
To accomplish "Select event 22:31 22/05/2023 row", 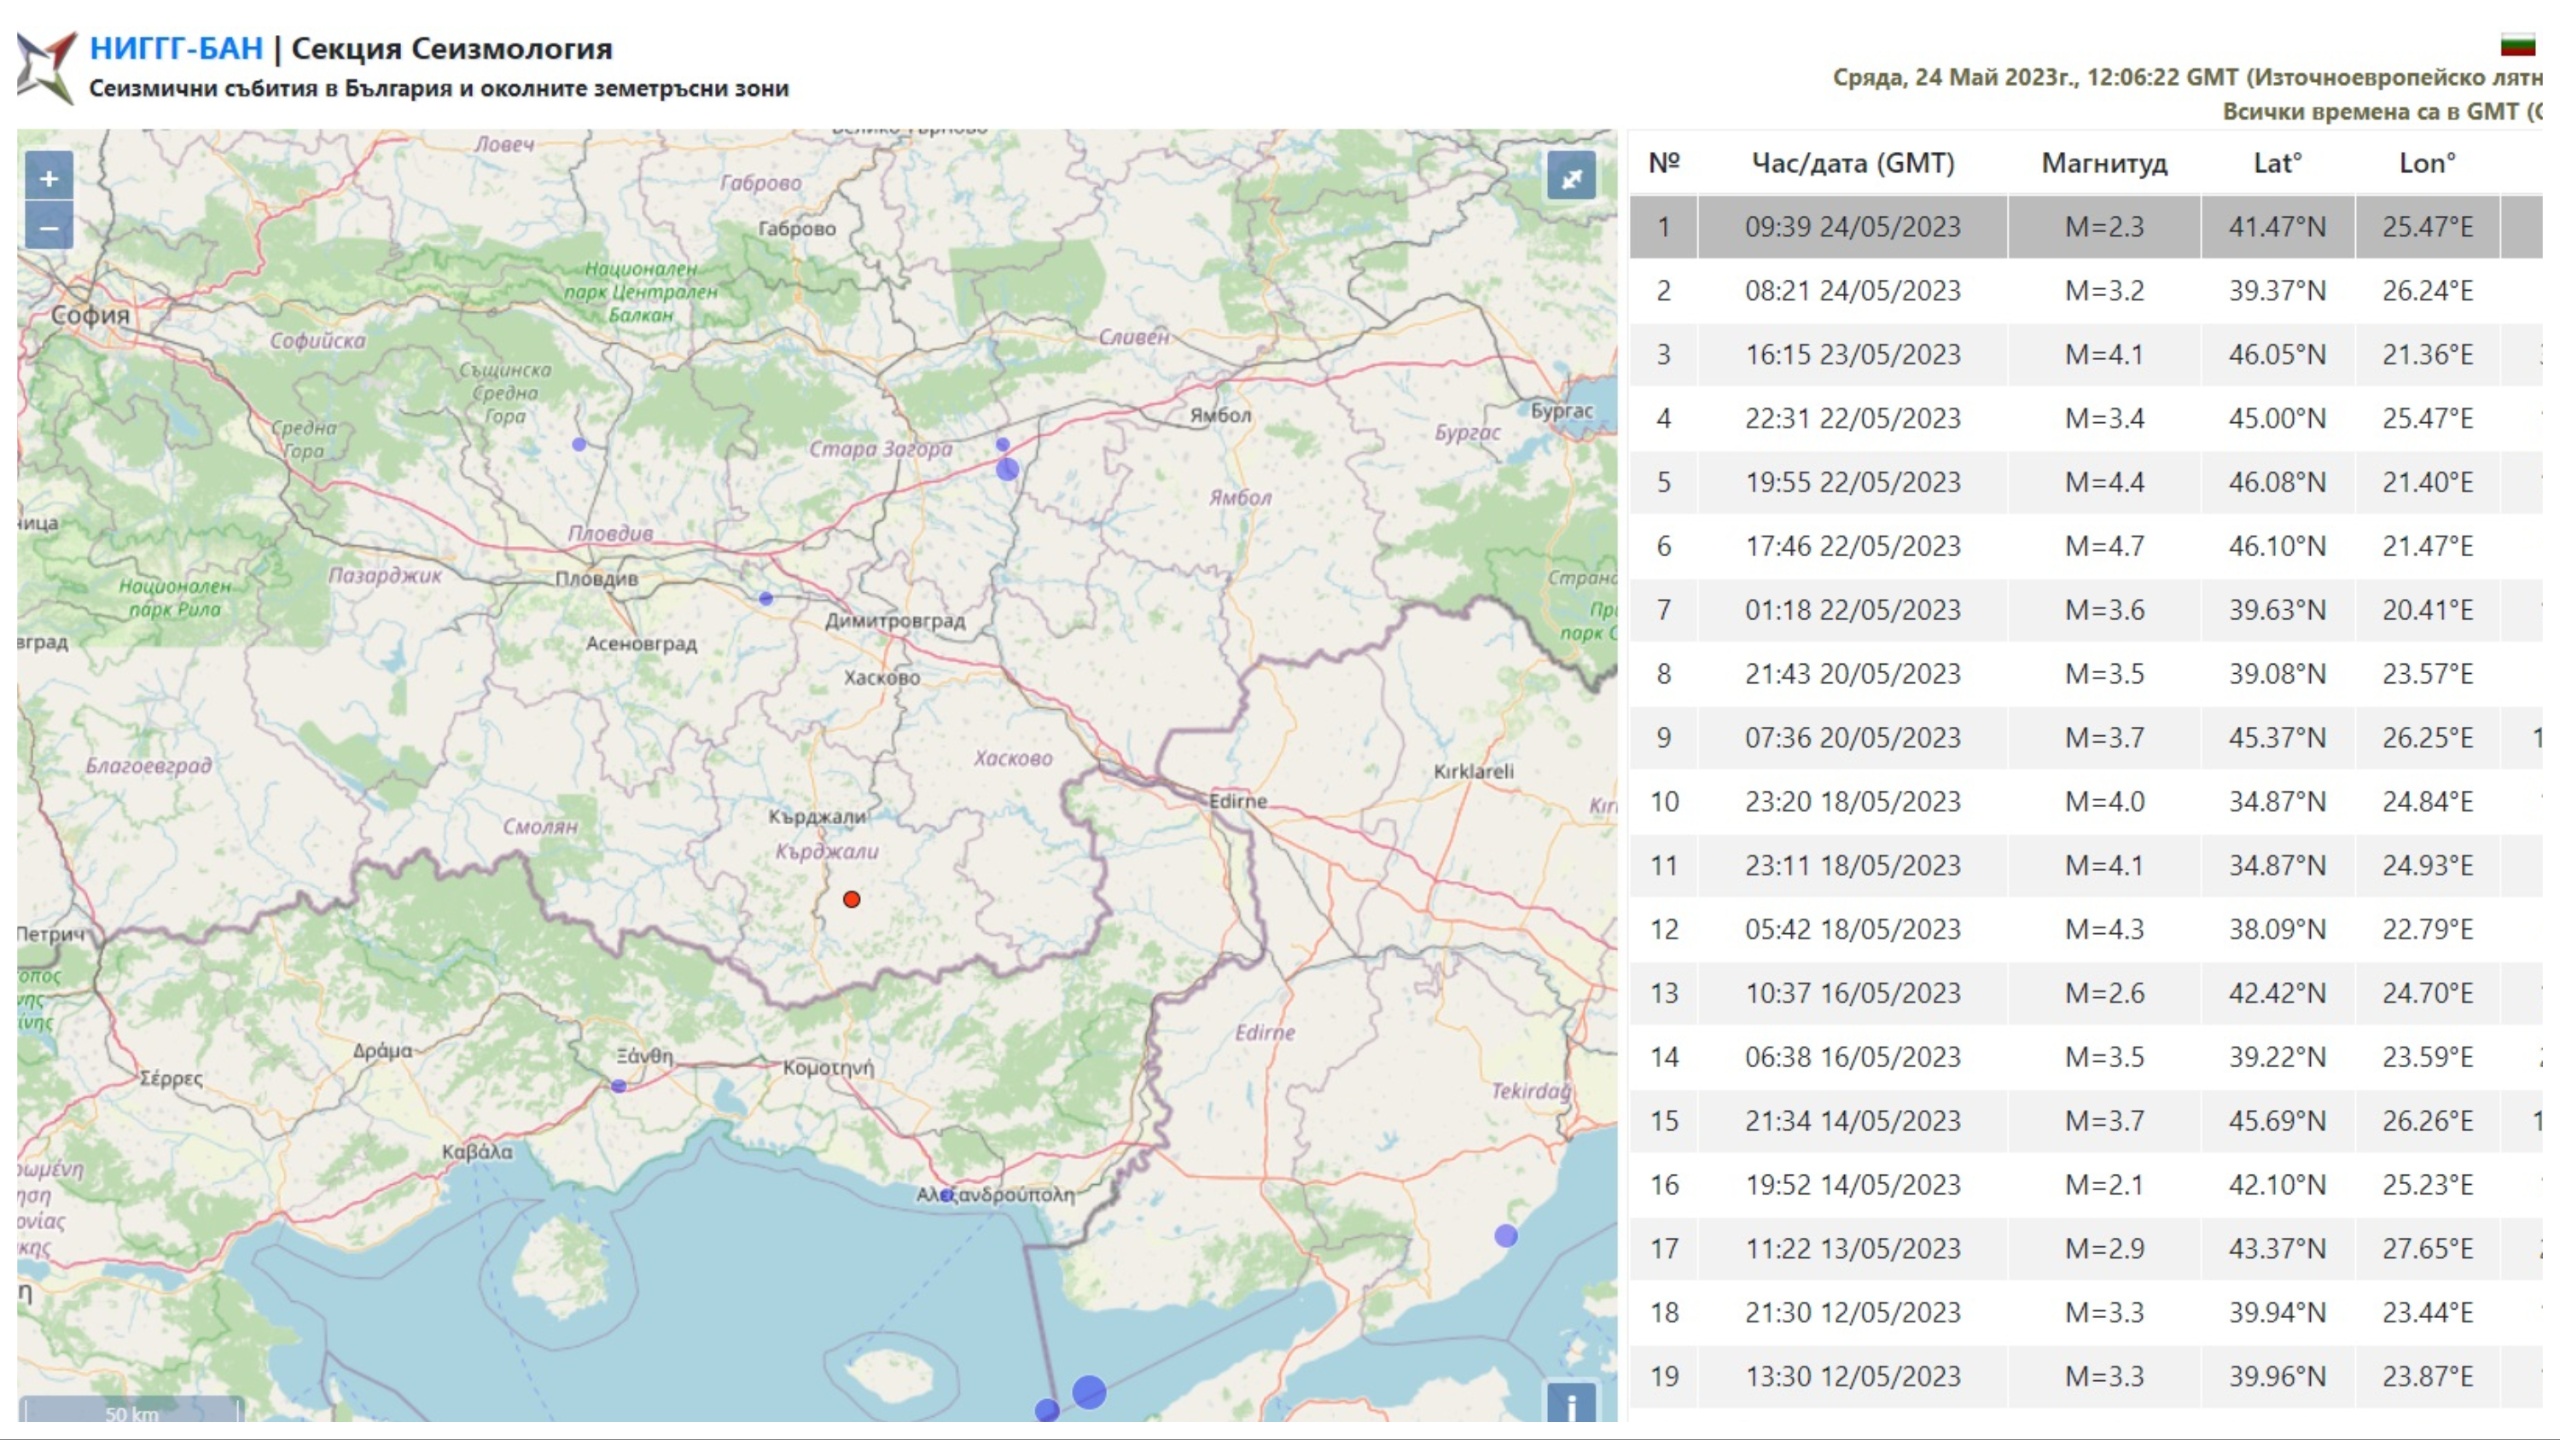I will click(x=2086, y=419).
